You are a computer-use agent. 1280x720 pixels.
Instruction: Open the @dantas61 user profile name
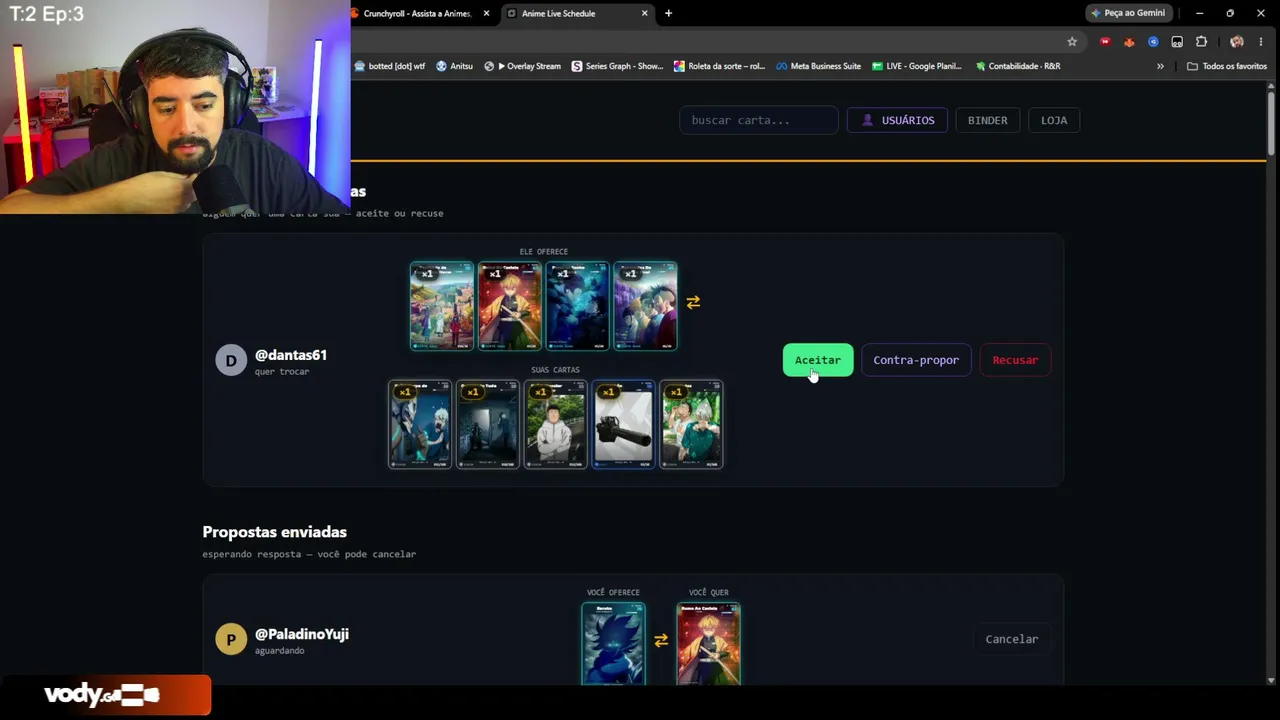(x=291, y=355)
